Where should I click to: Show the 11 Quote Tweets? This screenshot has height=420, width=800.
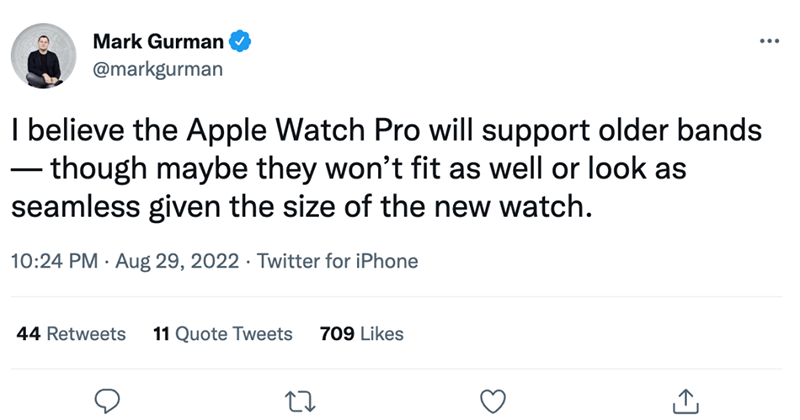(224, 333)
